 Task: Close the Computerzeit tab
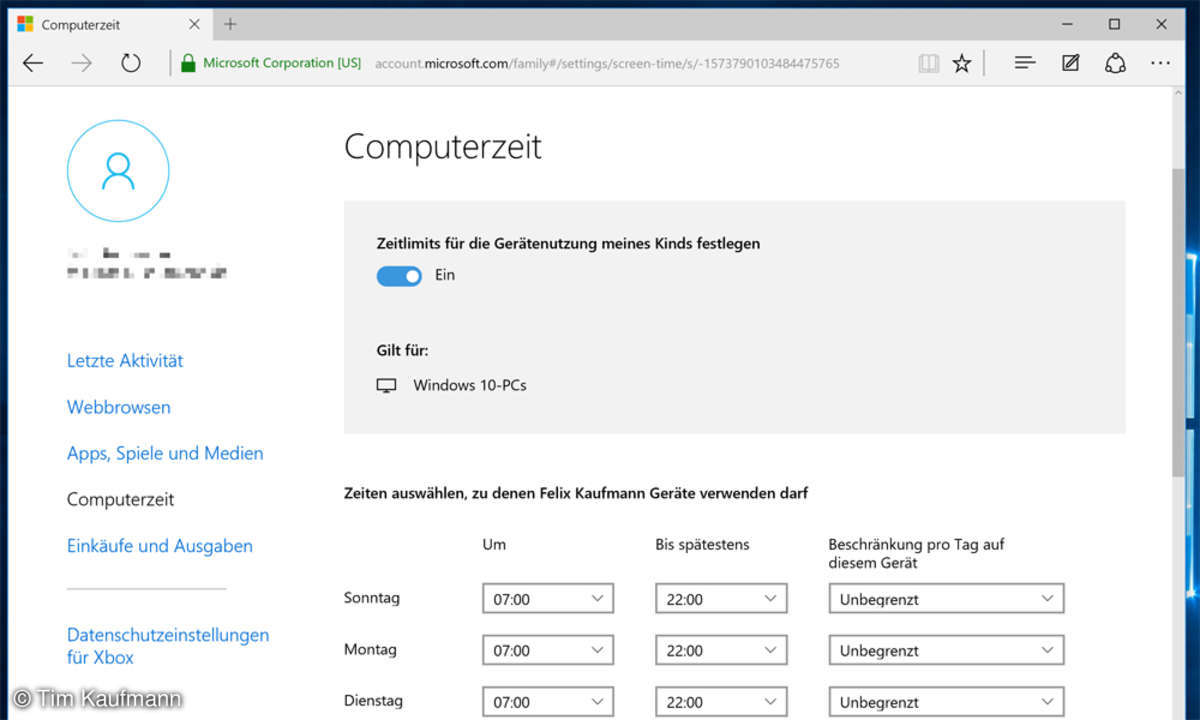tap(194, 24)
